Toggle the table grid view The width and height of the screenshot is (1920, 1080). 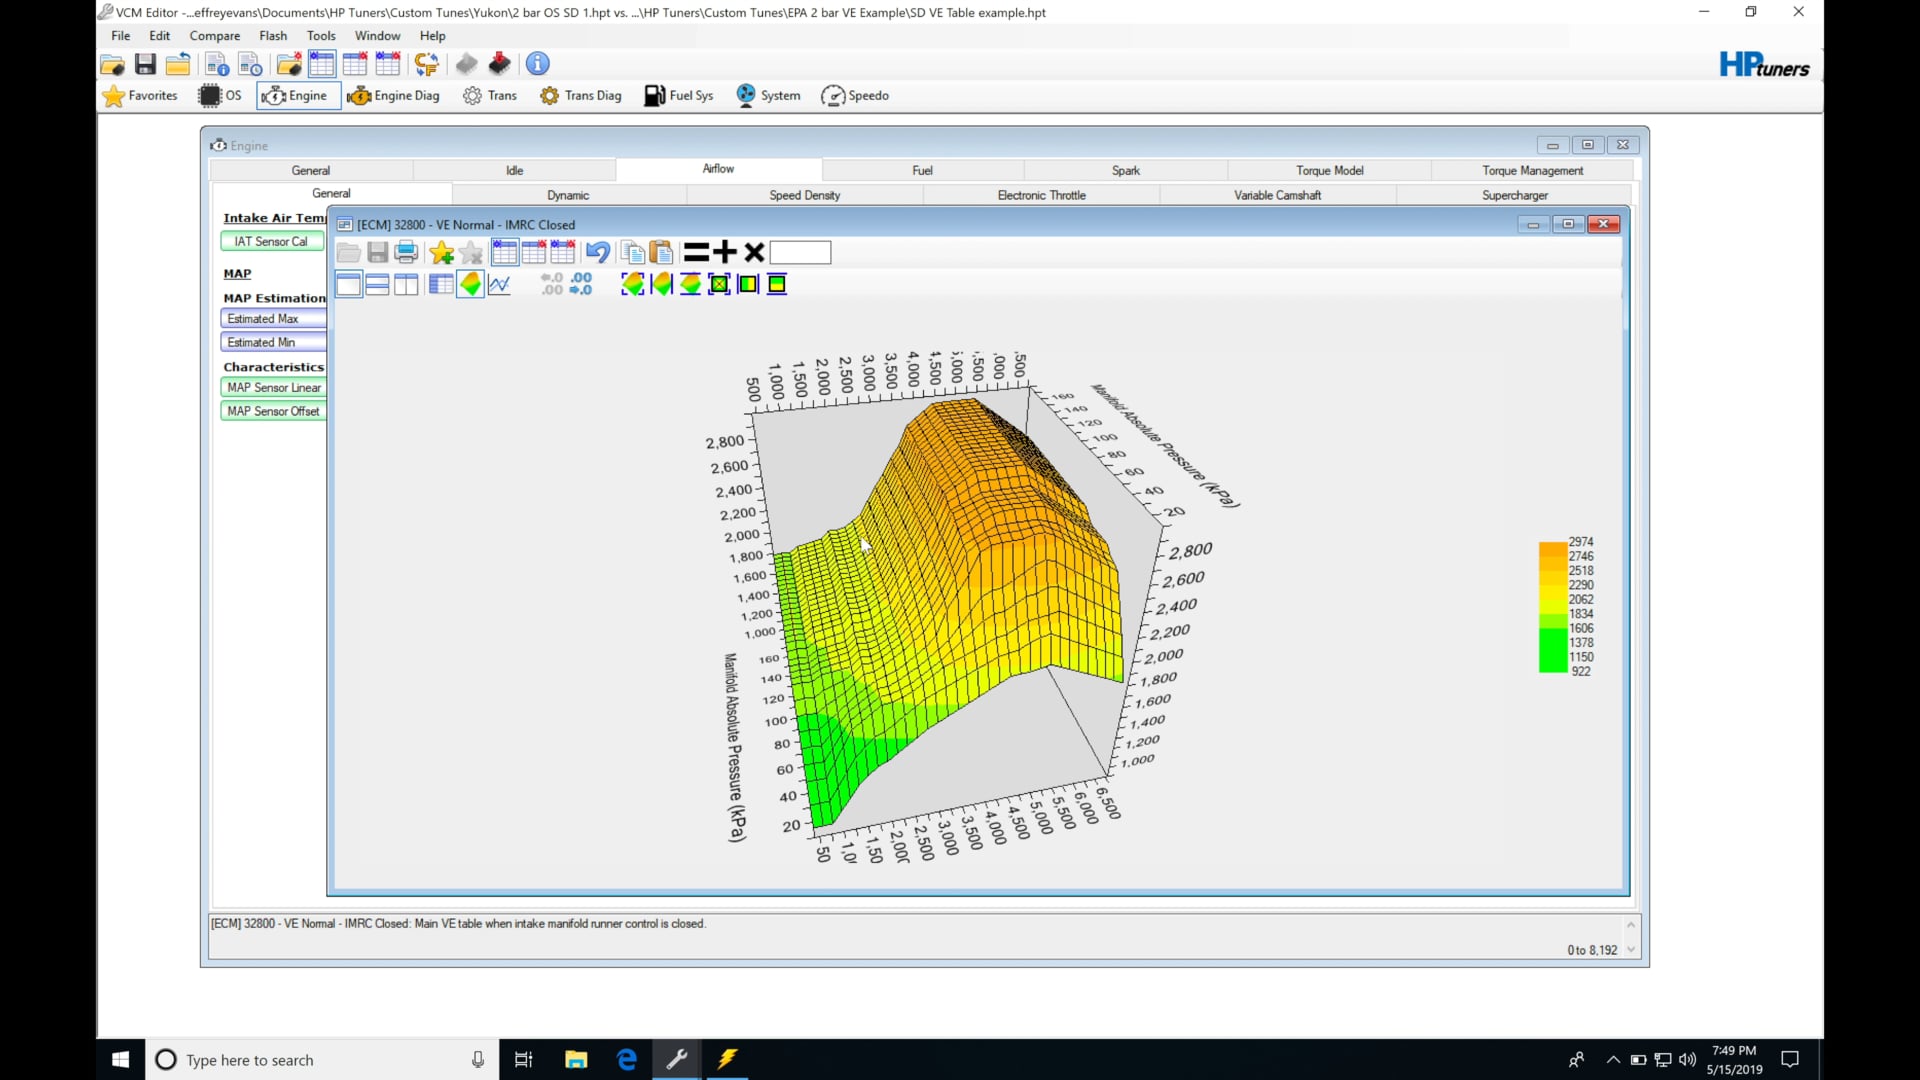(441, 285)
